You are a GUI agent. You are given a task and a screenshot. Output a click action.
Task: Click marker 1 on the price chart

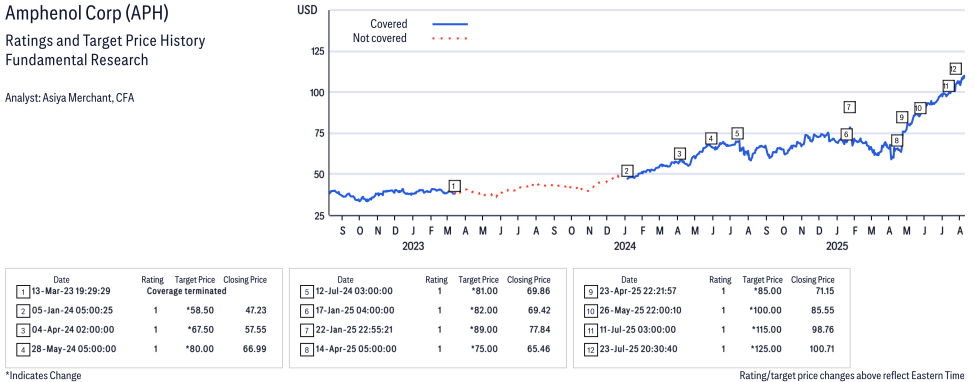pyautogui.click(x=455, y=186)
